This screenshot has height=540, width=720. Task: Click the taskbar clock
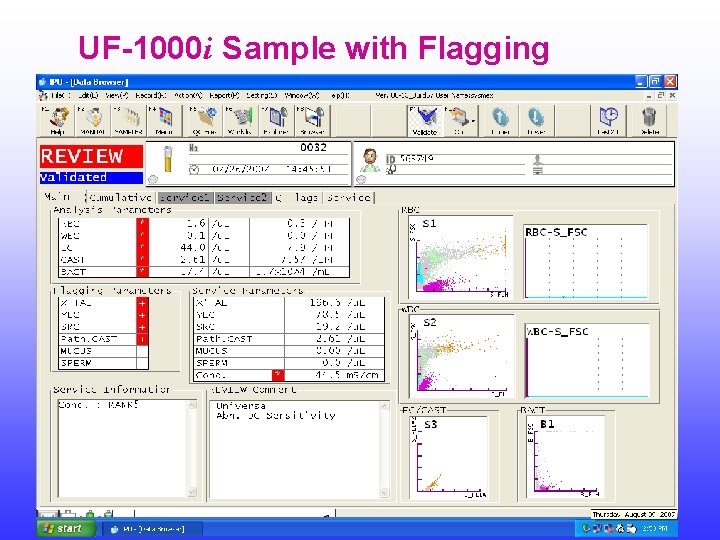[x=655, y=529]
